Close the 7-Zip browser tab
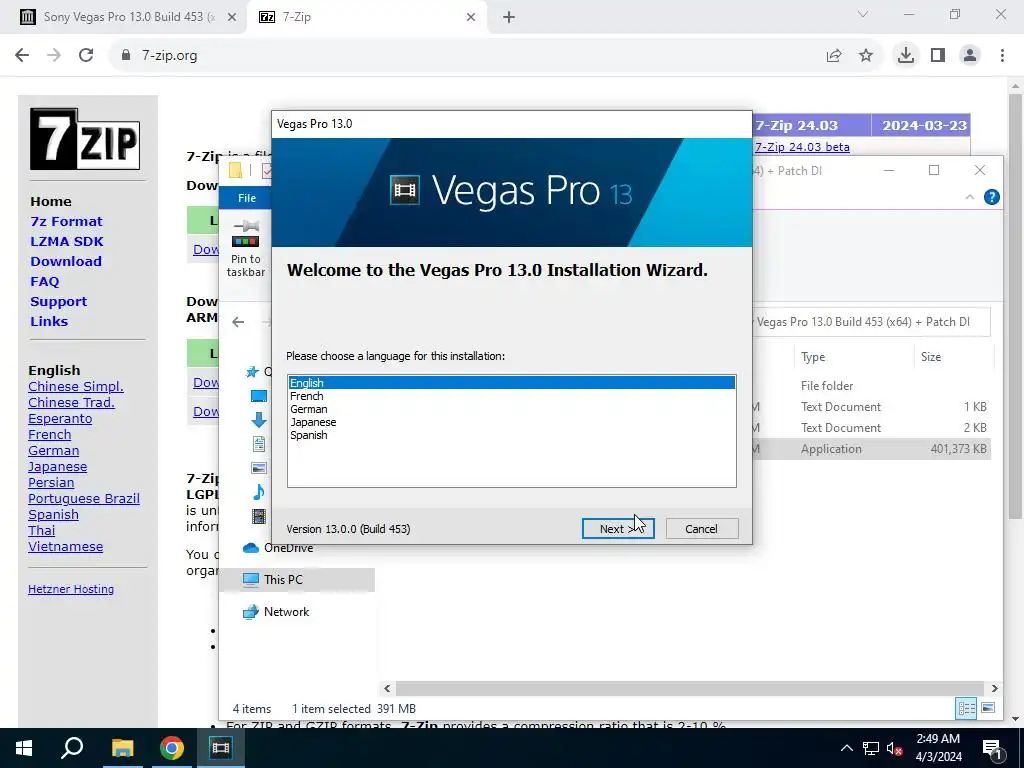Screen dimensions: 1024x768 click(x=471, y=17)
